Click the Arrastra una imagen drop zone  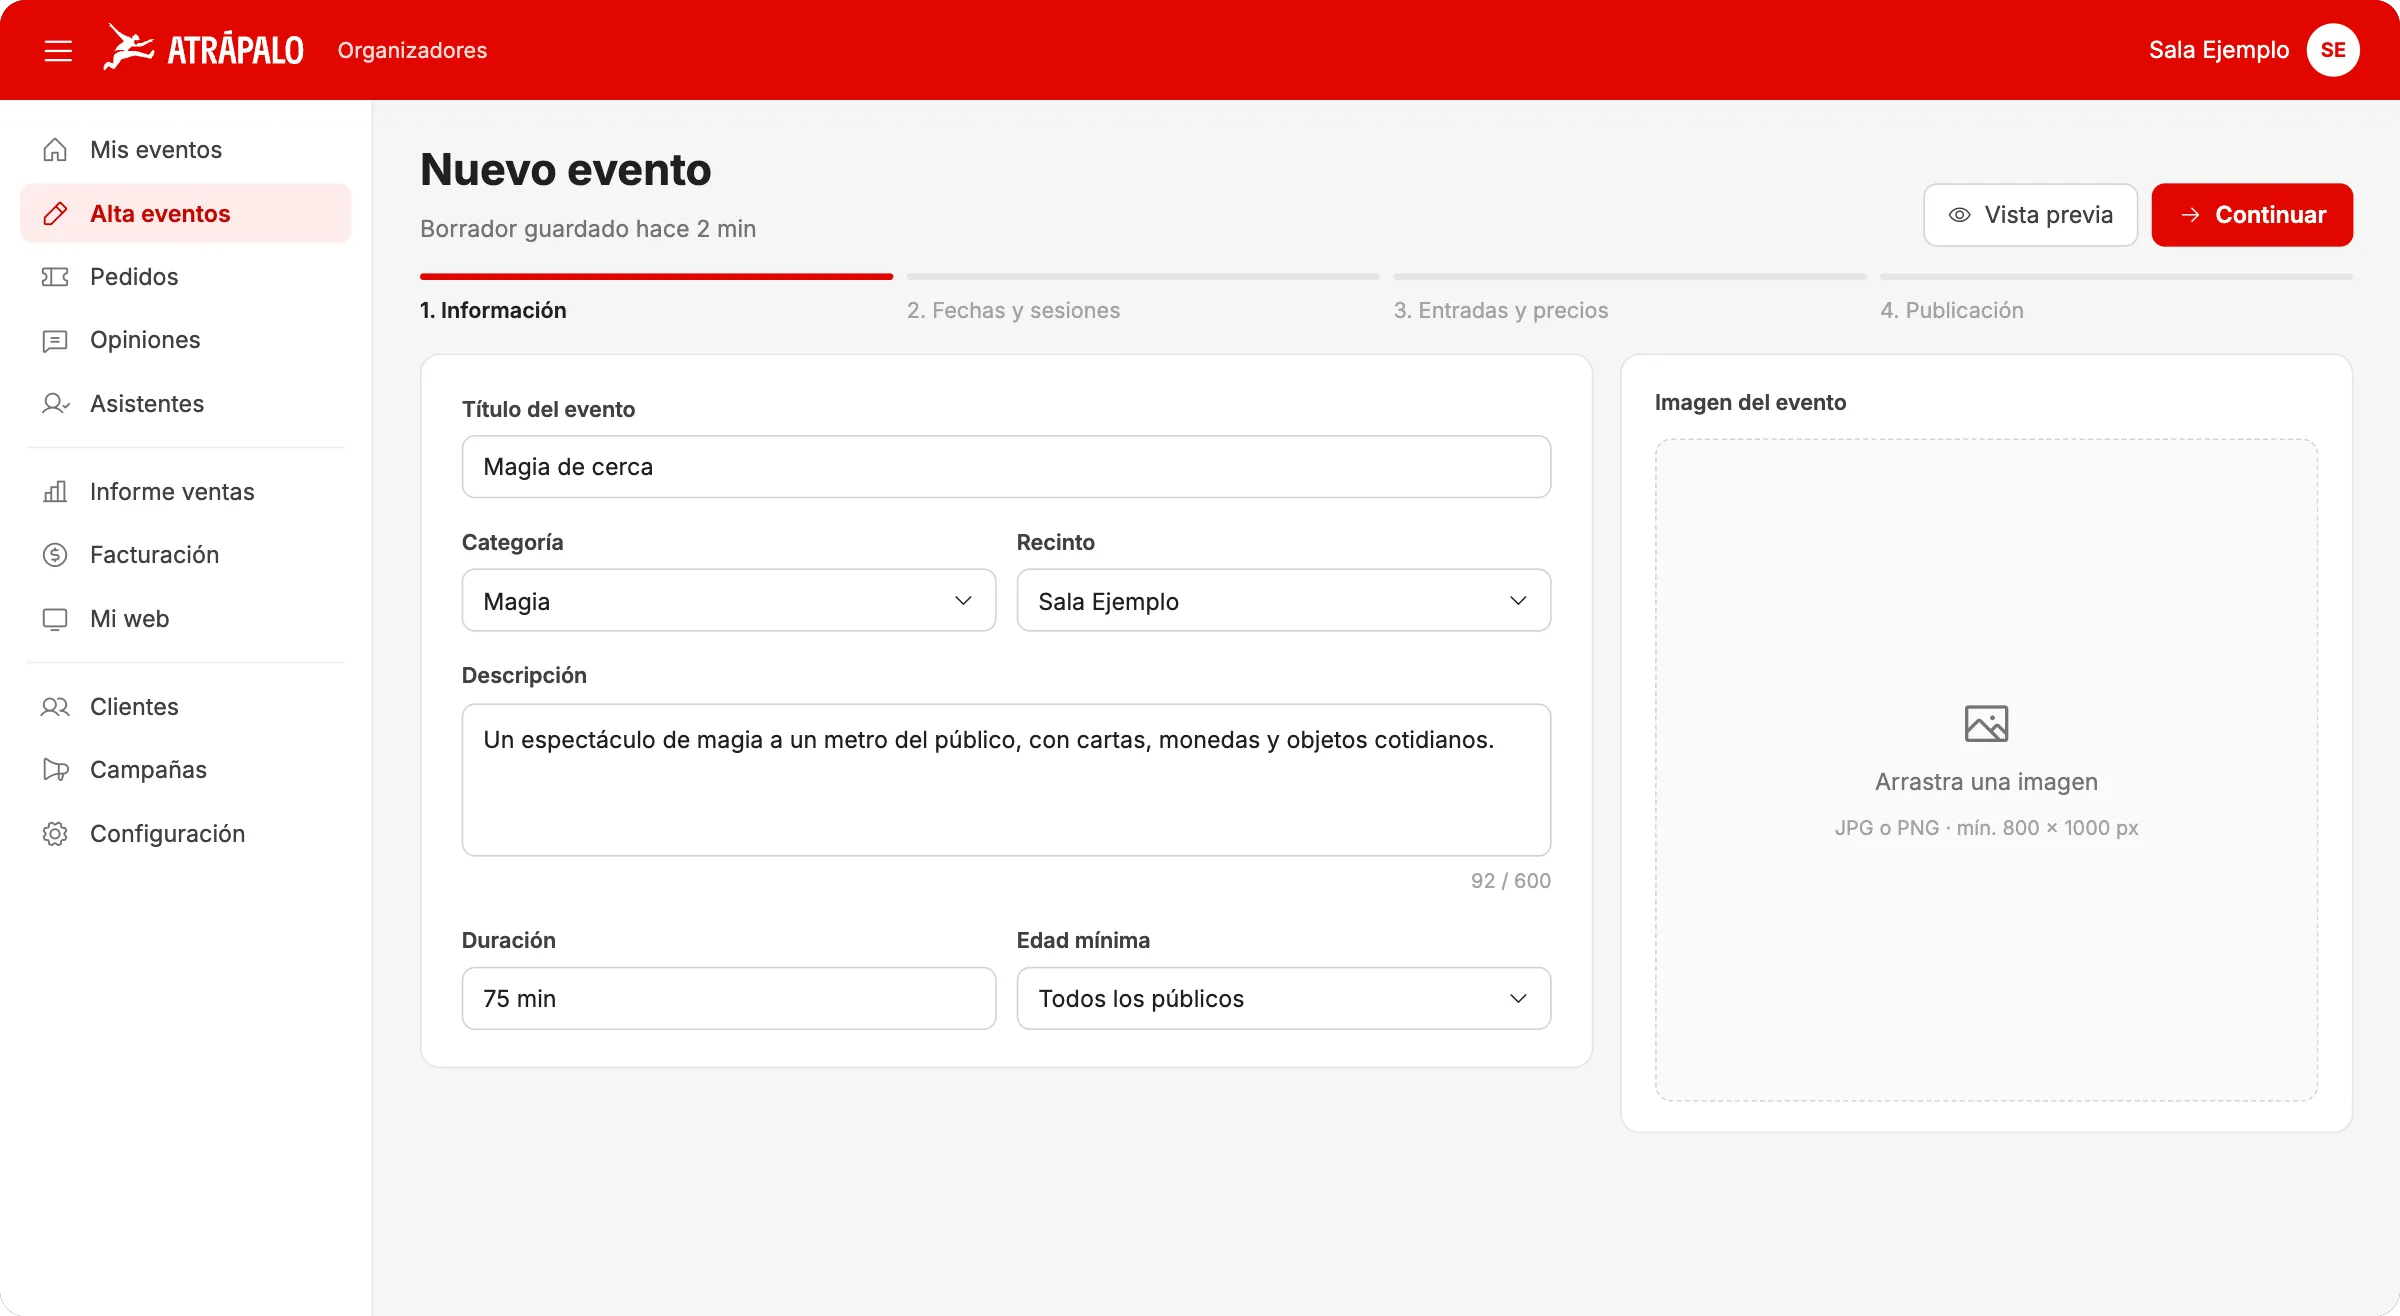point(1986,770)
